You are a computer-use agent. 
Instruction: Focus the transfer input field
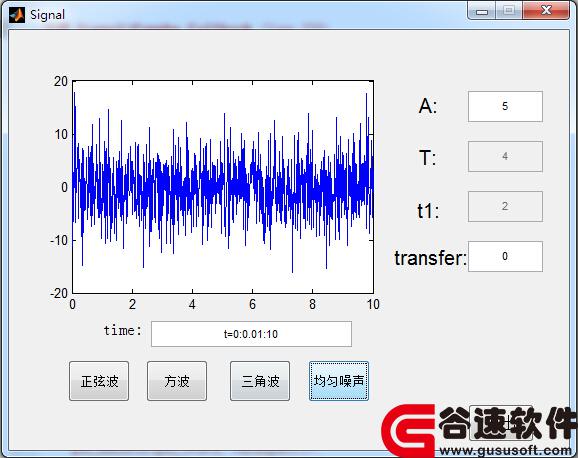pos(505,256)
